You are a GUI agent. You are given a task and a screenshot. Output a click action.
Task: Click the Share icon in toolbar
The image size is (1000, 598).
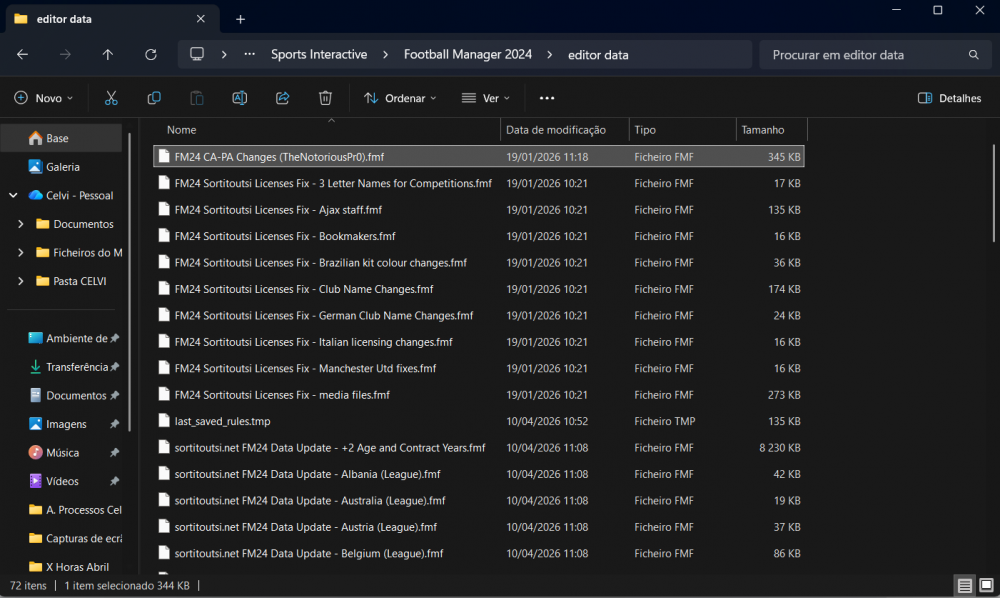pyautogui.click(x=283, y=98)
